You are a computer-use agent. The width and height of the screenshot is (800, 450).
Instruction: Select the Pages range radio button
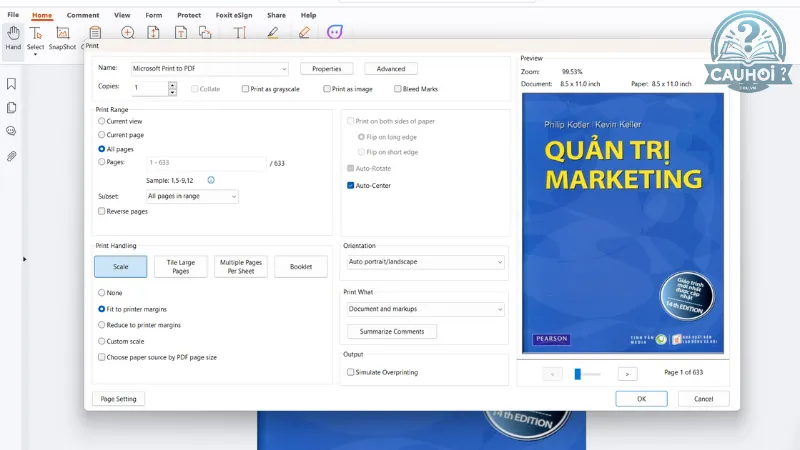pos(102,162)
